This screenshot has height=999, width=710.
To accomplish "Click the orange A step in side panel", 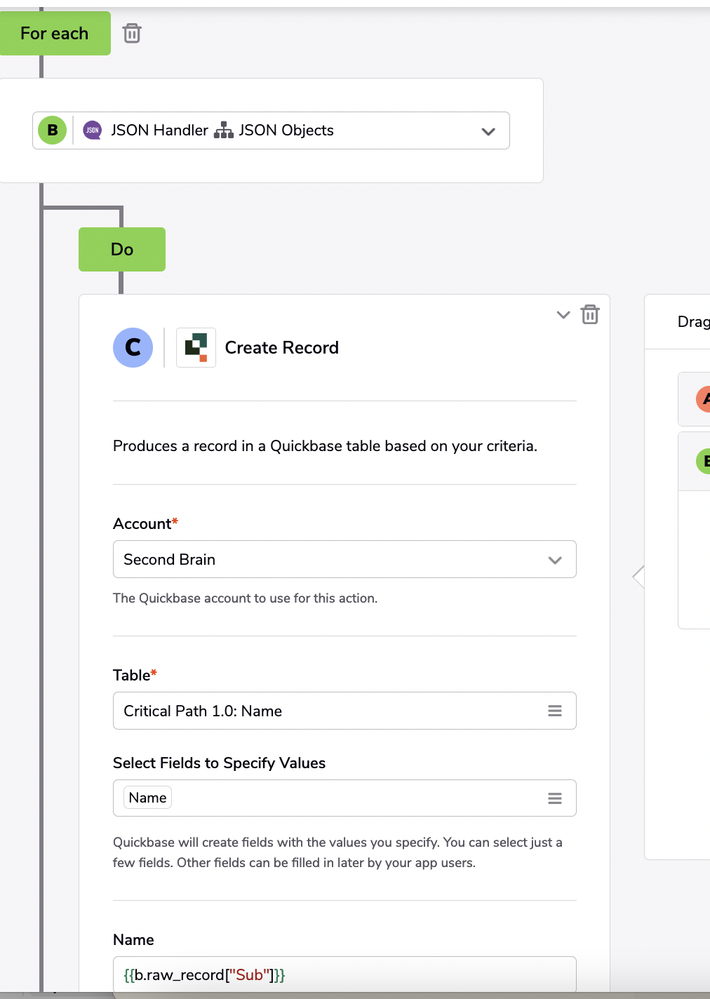I will [x=703, y=399].
